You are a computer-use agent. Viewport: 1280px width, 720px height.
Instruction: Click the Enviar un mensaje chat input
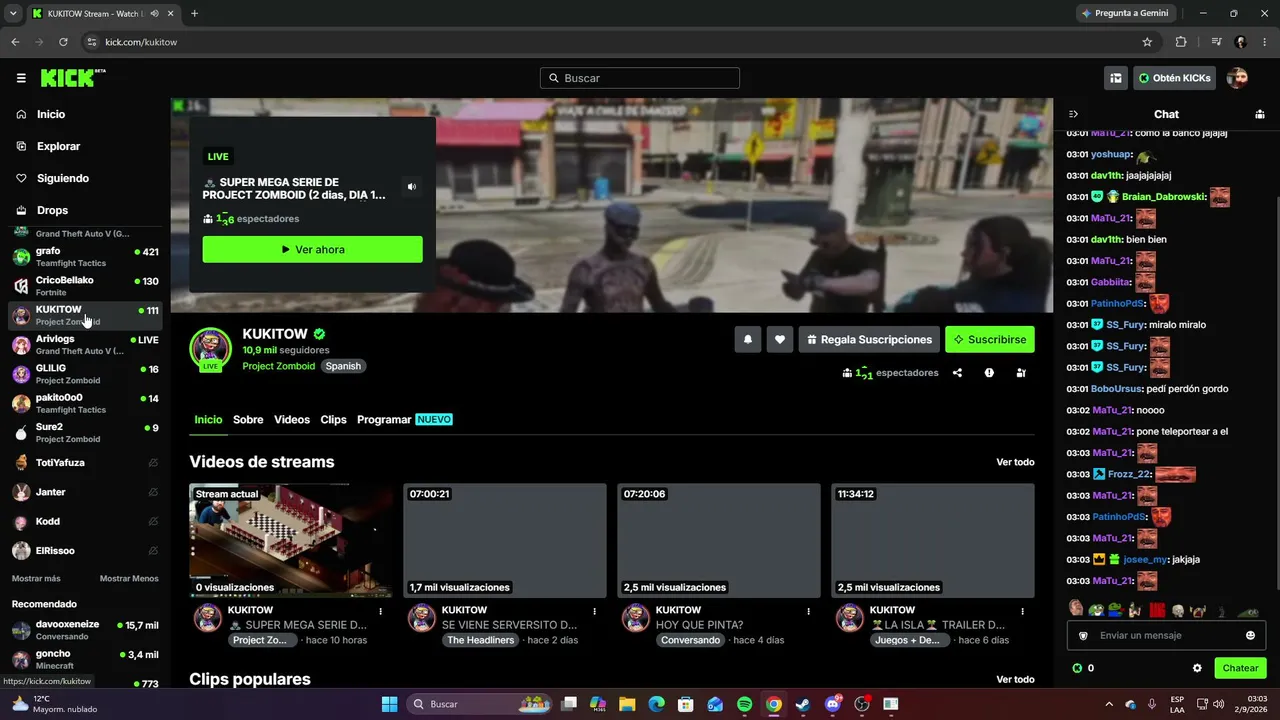tap(1166, 636)
